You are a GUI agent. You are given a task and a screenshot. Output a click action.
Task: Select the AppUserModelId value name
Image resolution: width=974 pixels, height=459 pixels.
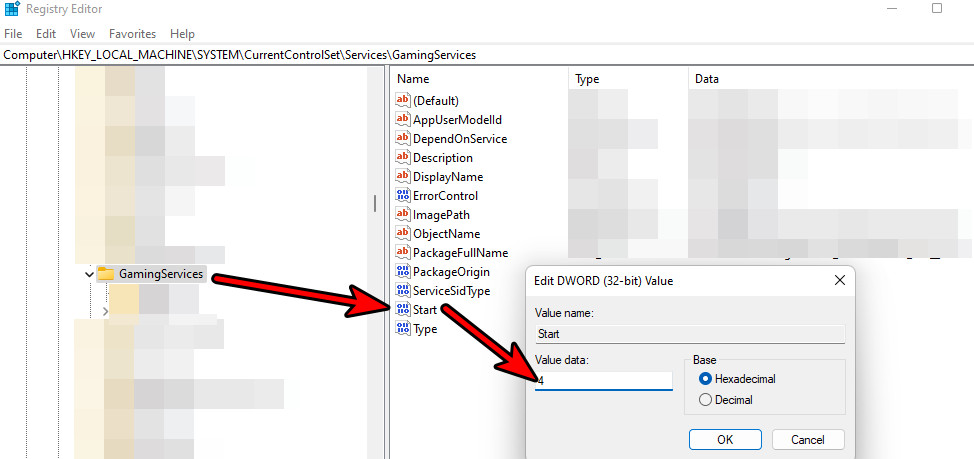[457, 120]
